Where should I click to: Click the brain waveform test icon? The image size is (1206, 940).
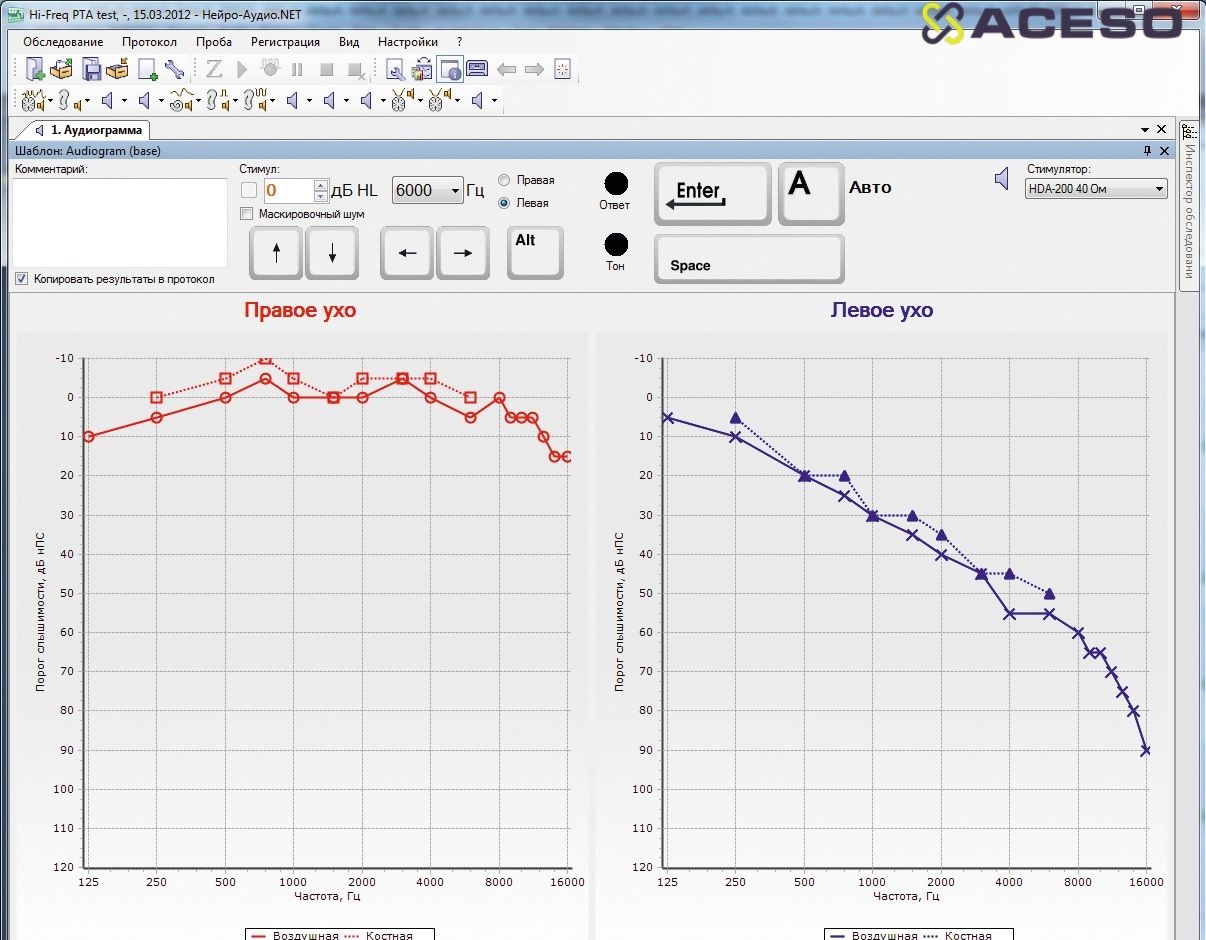pos(32,100)
